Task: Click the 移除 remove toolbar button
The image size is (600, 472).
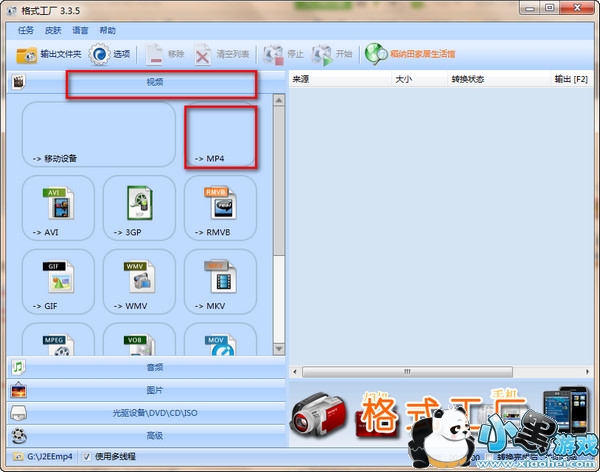Action: (165, 54)
